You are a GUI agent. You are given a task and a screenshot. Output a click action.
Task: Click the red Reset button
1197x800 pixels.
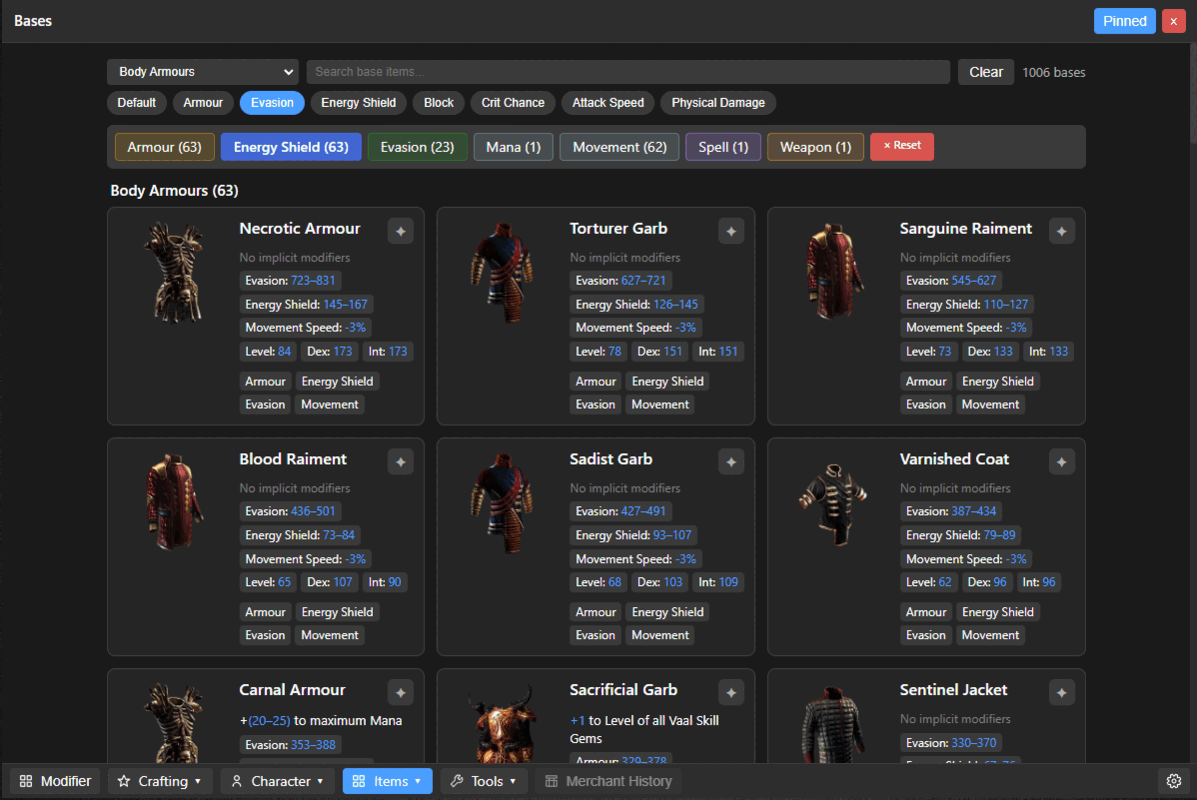(x=902, y=146)
